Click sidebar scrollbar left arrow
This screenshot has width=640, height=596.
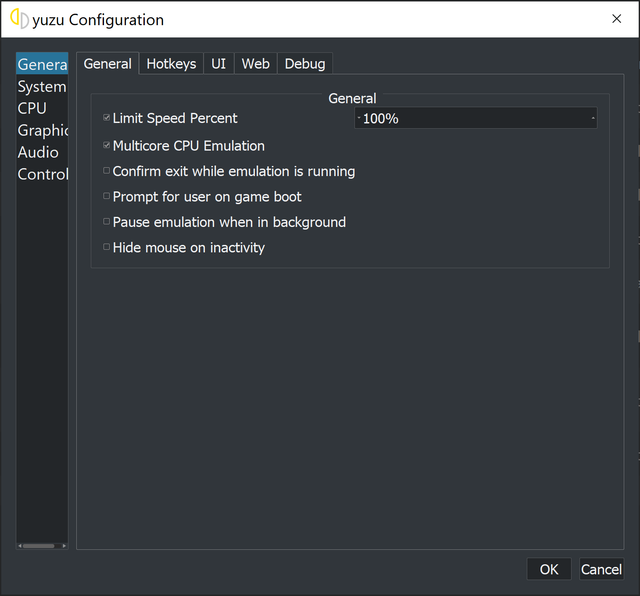(x=20, y=546)
